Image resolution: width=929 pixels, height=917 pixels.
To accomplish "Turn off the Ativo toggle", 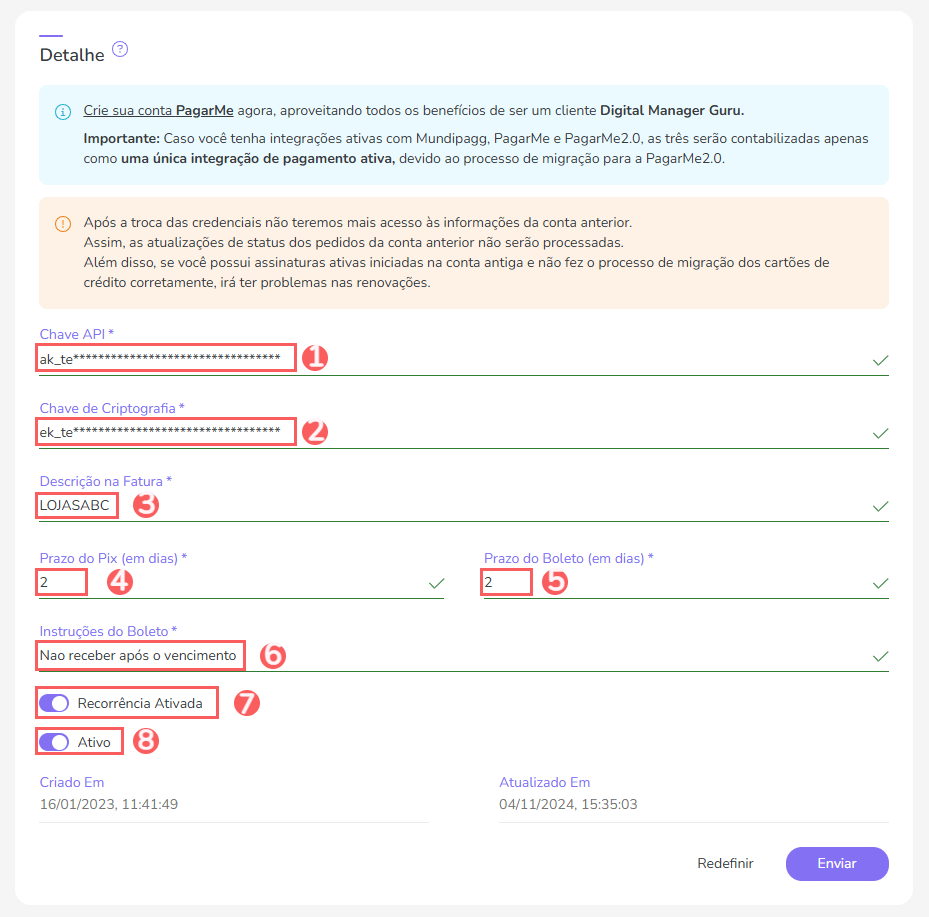I will click(x=54, y=740).
